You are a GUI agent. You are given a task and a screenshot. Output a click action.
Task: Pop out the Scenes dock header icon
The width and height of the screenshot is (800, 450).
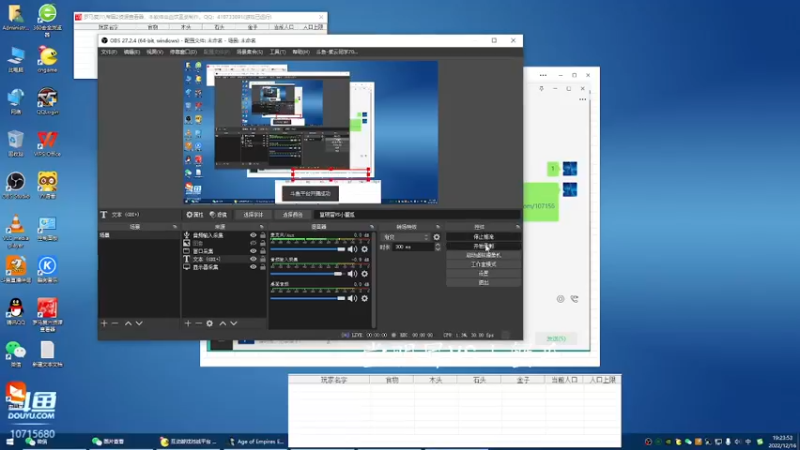click(x=174, y=227)
